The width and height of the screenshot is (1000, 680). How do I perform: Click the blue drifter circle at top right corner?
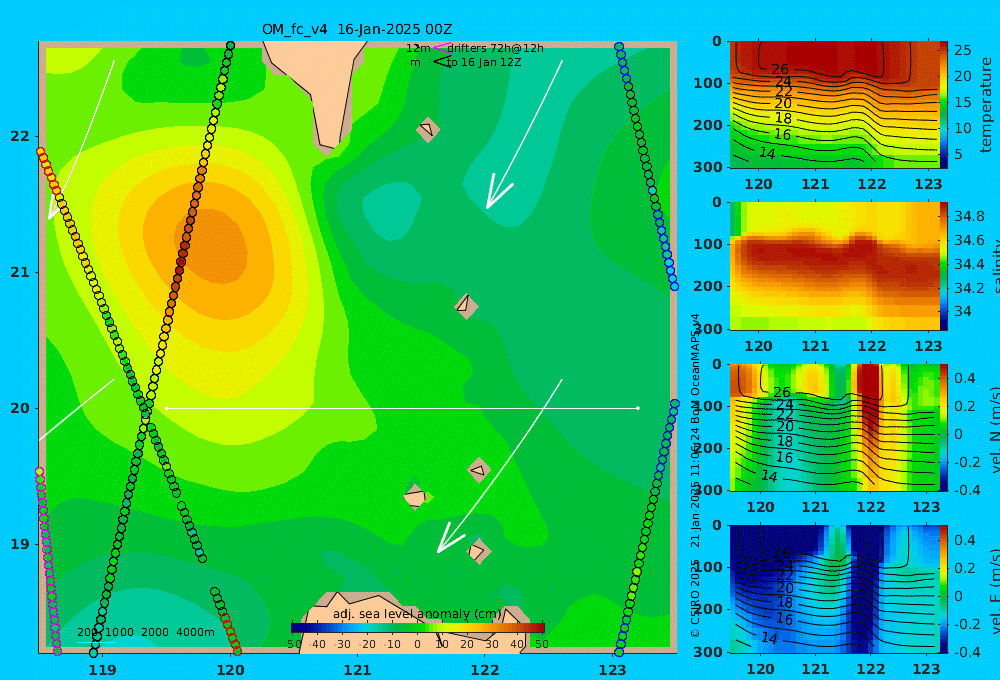619,47
